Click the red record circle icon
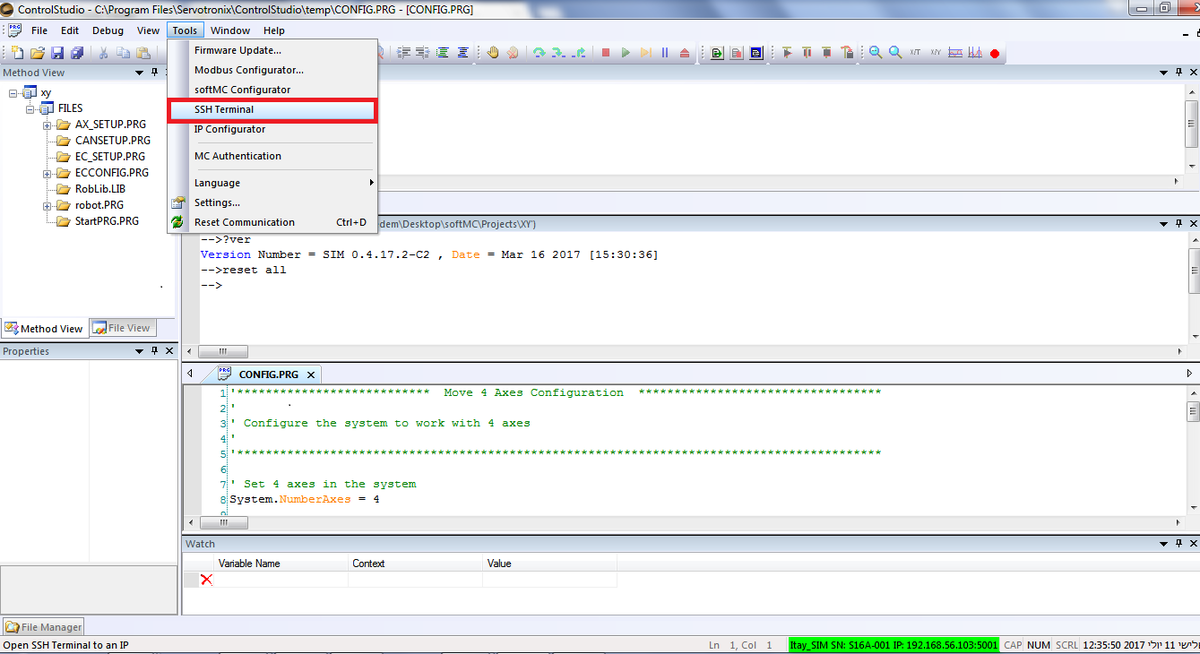This screenshot has width=1200, height=654. pos(995,53)
